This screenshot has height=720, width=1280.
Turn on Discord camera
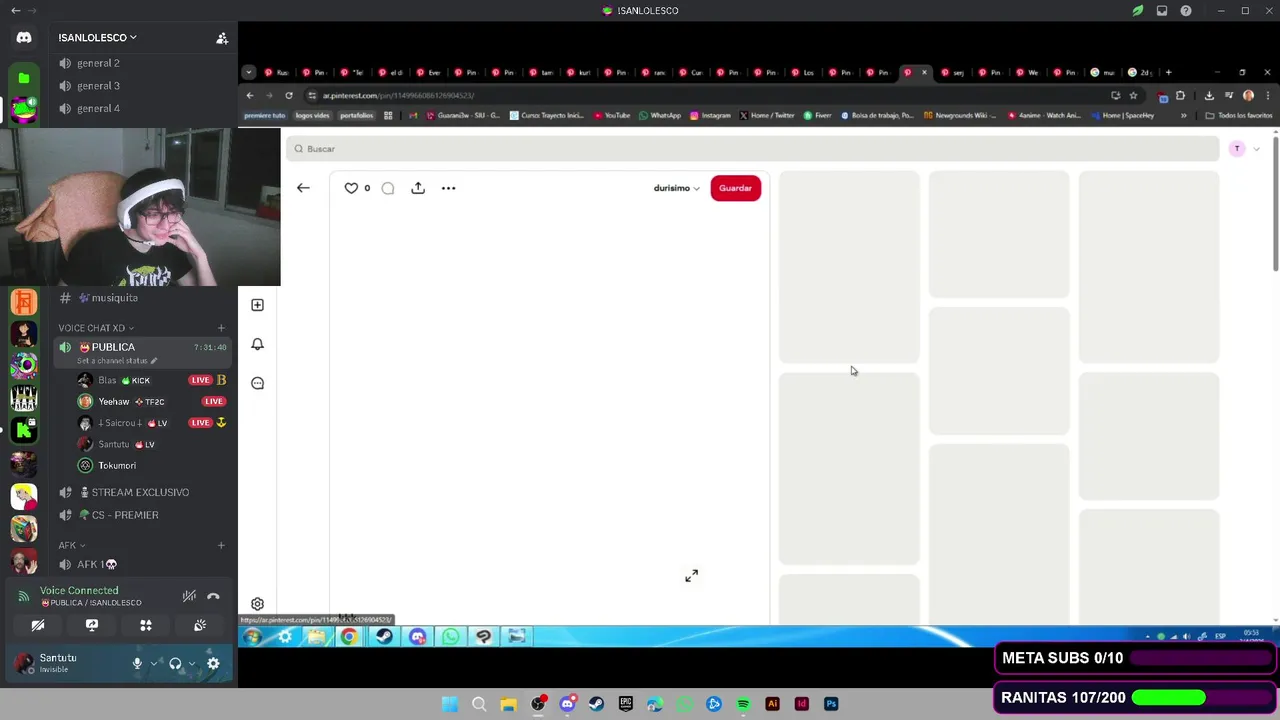pyautogui.click(x=37, y=625)
